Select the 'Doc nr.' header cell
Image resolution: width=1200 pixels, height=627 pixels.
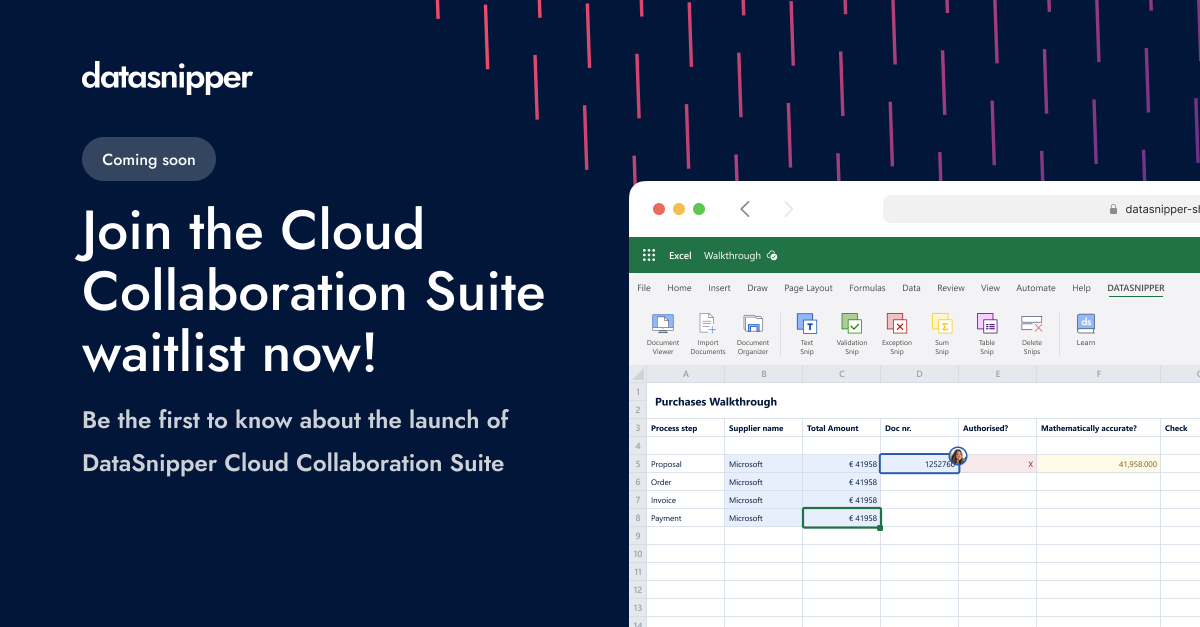[920, 428]
